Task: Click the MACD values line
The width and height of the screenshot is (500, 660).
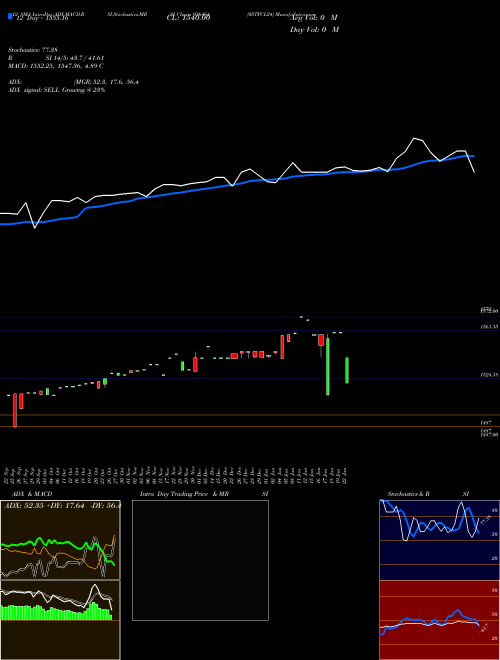Action: pos(56,66)
